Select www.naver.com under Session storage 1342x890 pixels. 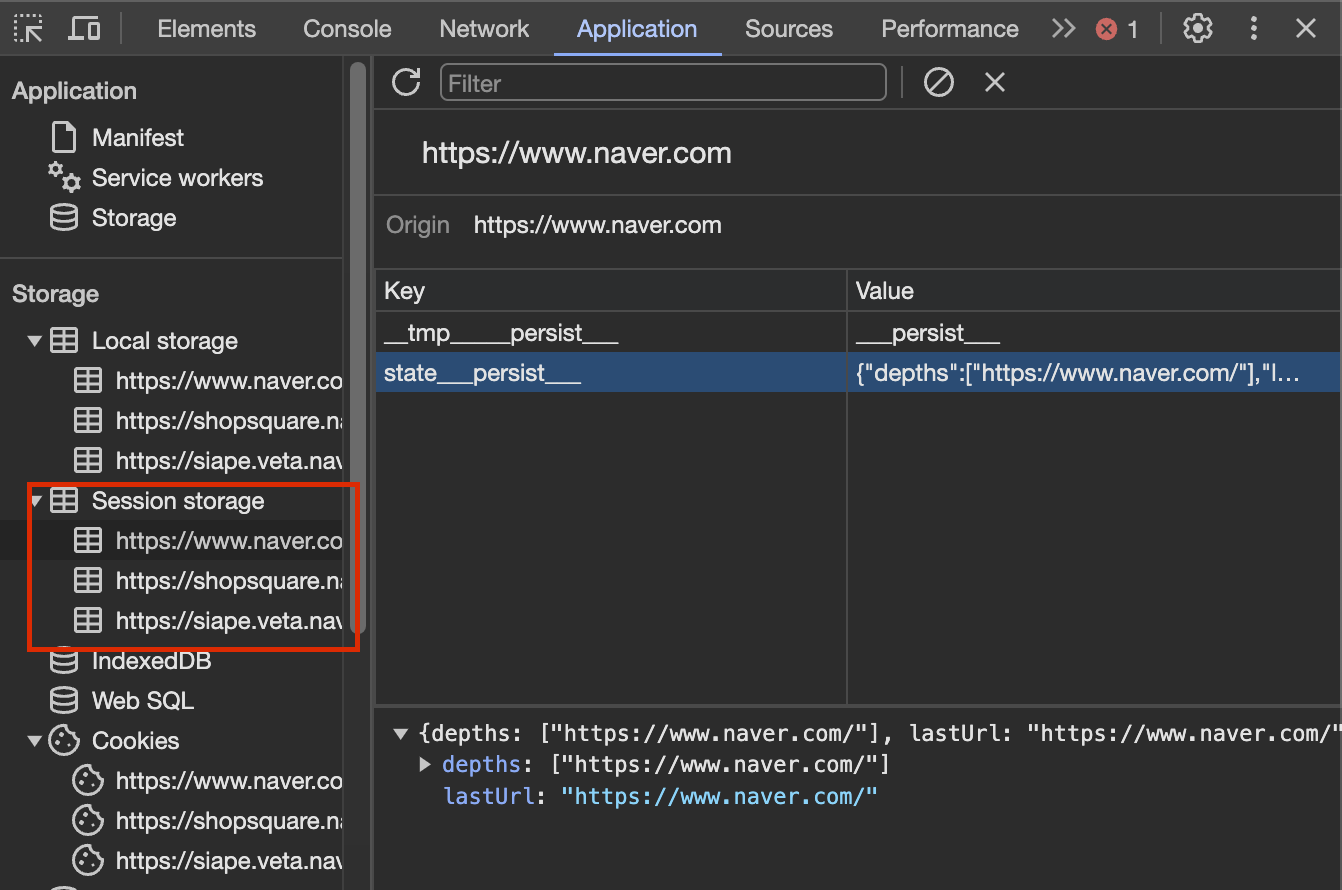[x=228, y=541]
